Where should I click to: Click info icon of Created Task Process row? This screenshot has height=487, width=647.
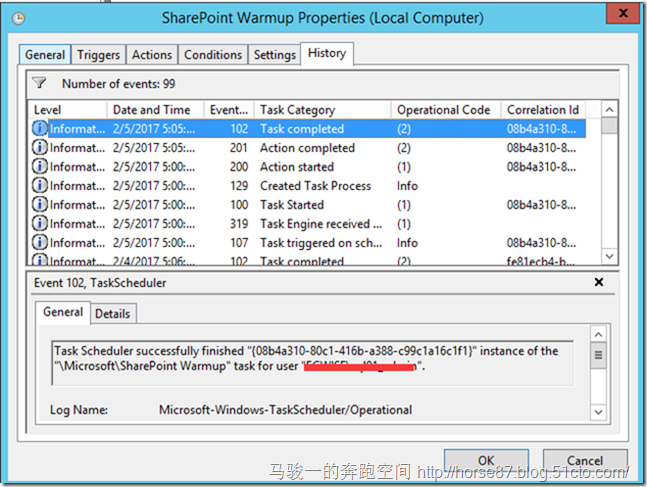pyautogui.click(x=40, y=185)
